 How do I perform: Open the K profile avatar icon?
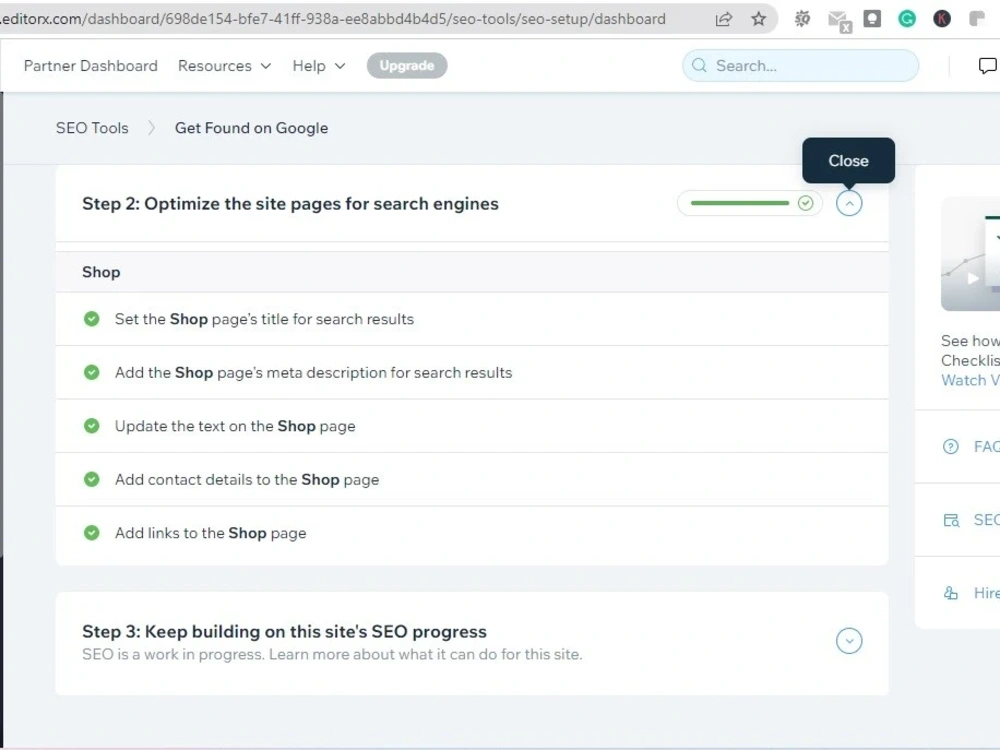point(942,19)
